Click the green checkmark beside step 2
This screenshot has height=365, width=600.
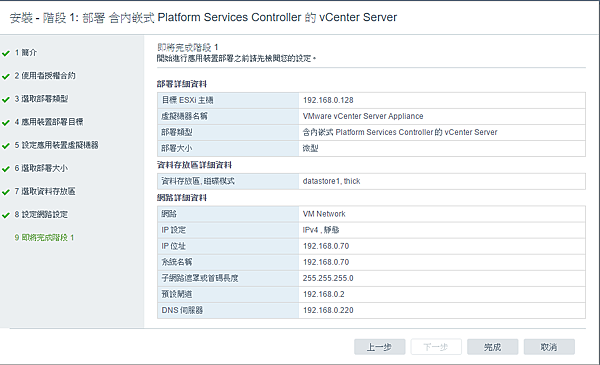click(6, 77)
